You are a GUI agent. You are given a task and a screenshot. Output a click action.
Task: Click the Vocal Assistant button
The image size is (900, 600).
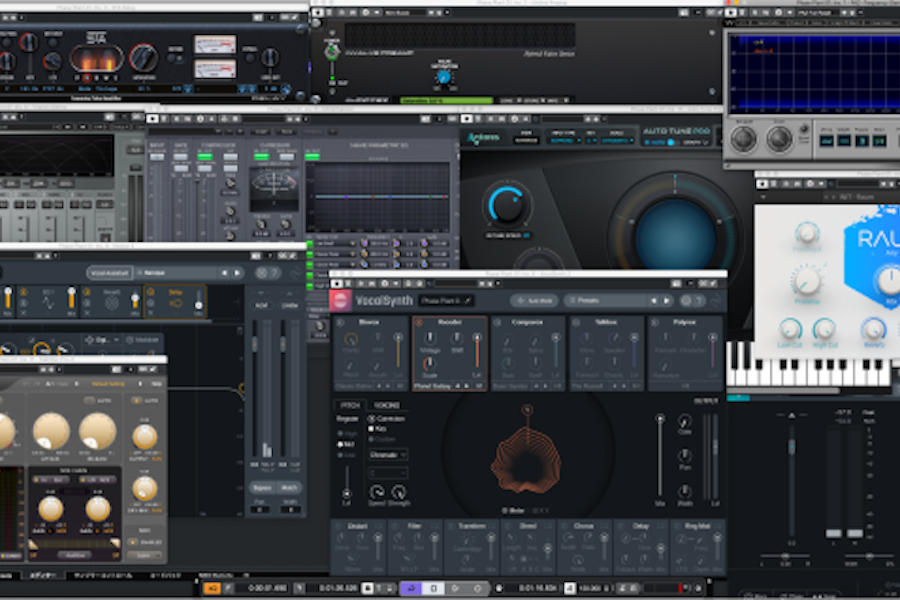111,272
